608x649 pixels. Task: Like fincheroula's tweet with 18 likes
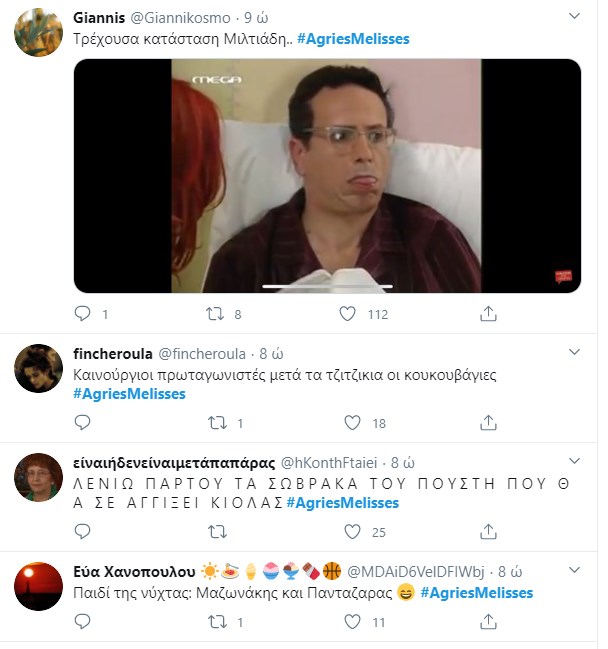click(347, 423)
